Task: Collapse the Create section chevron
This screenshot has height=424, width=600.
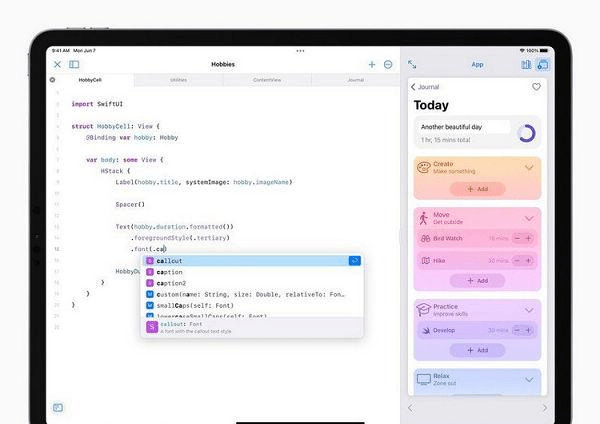Action: [529, 168]
